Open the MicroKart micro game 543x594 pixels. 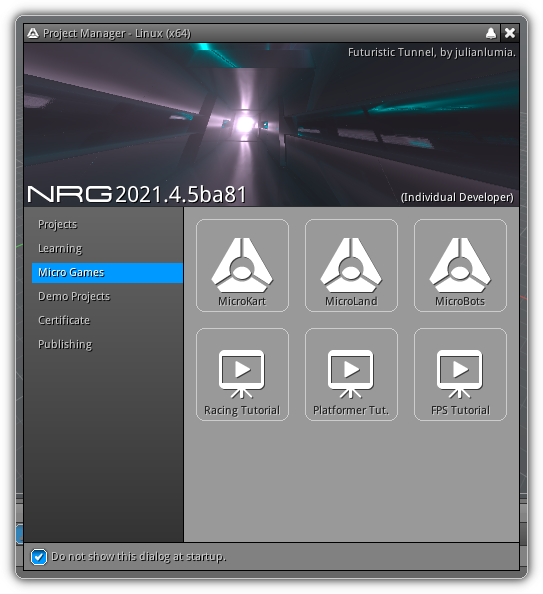tap(242, 265)
